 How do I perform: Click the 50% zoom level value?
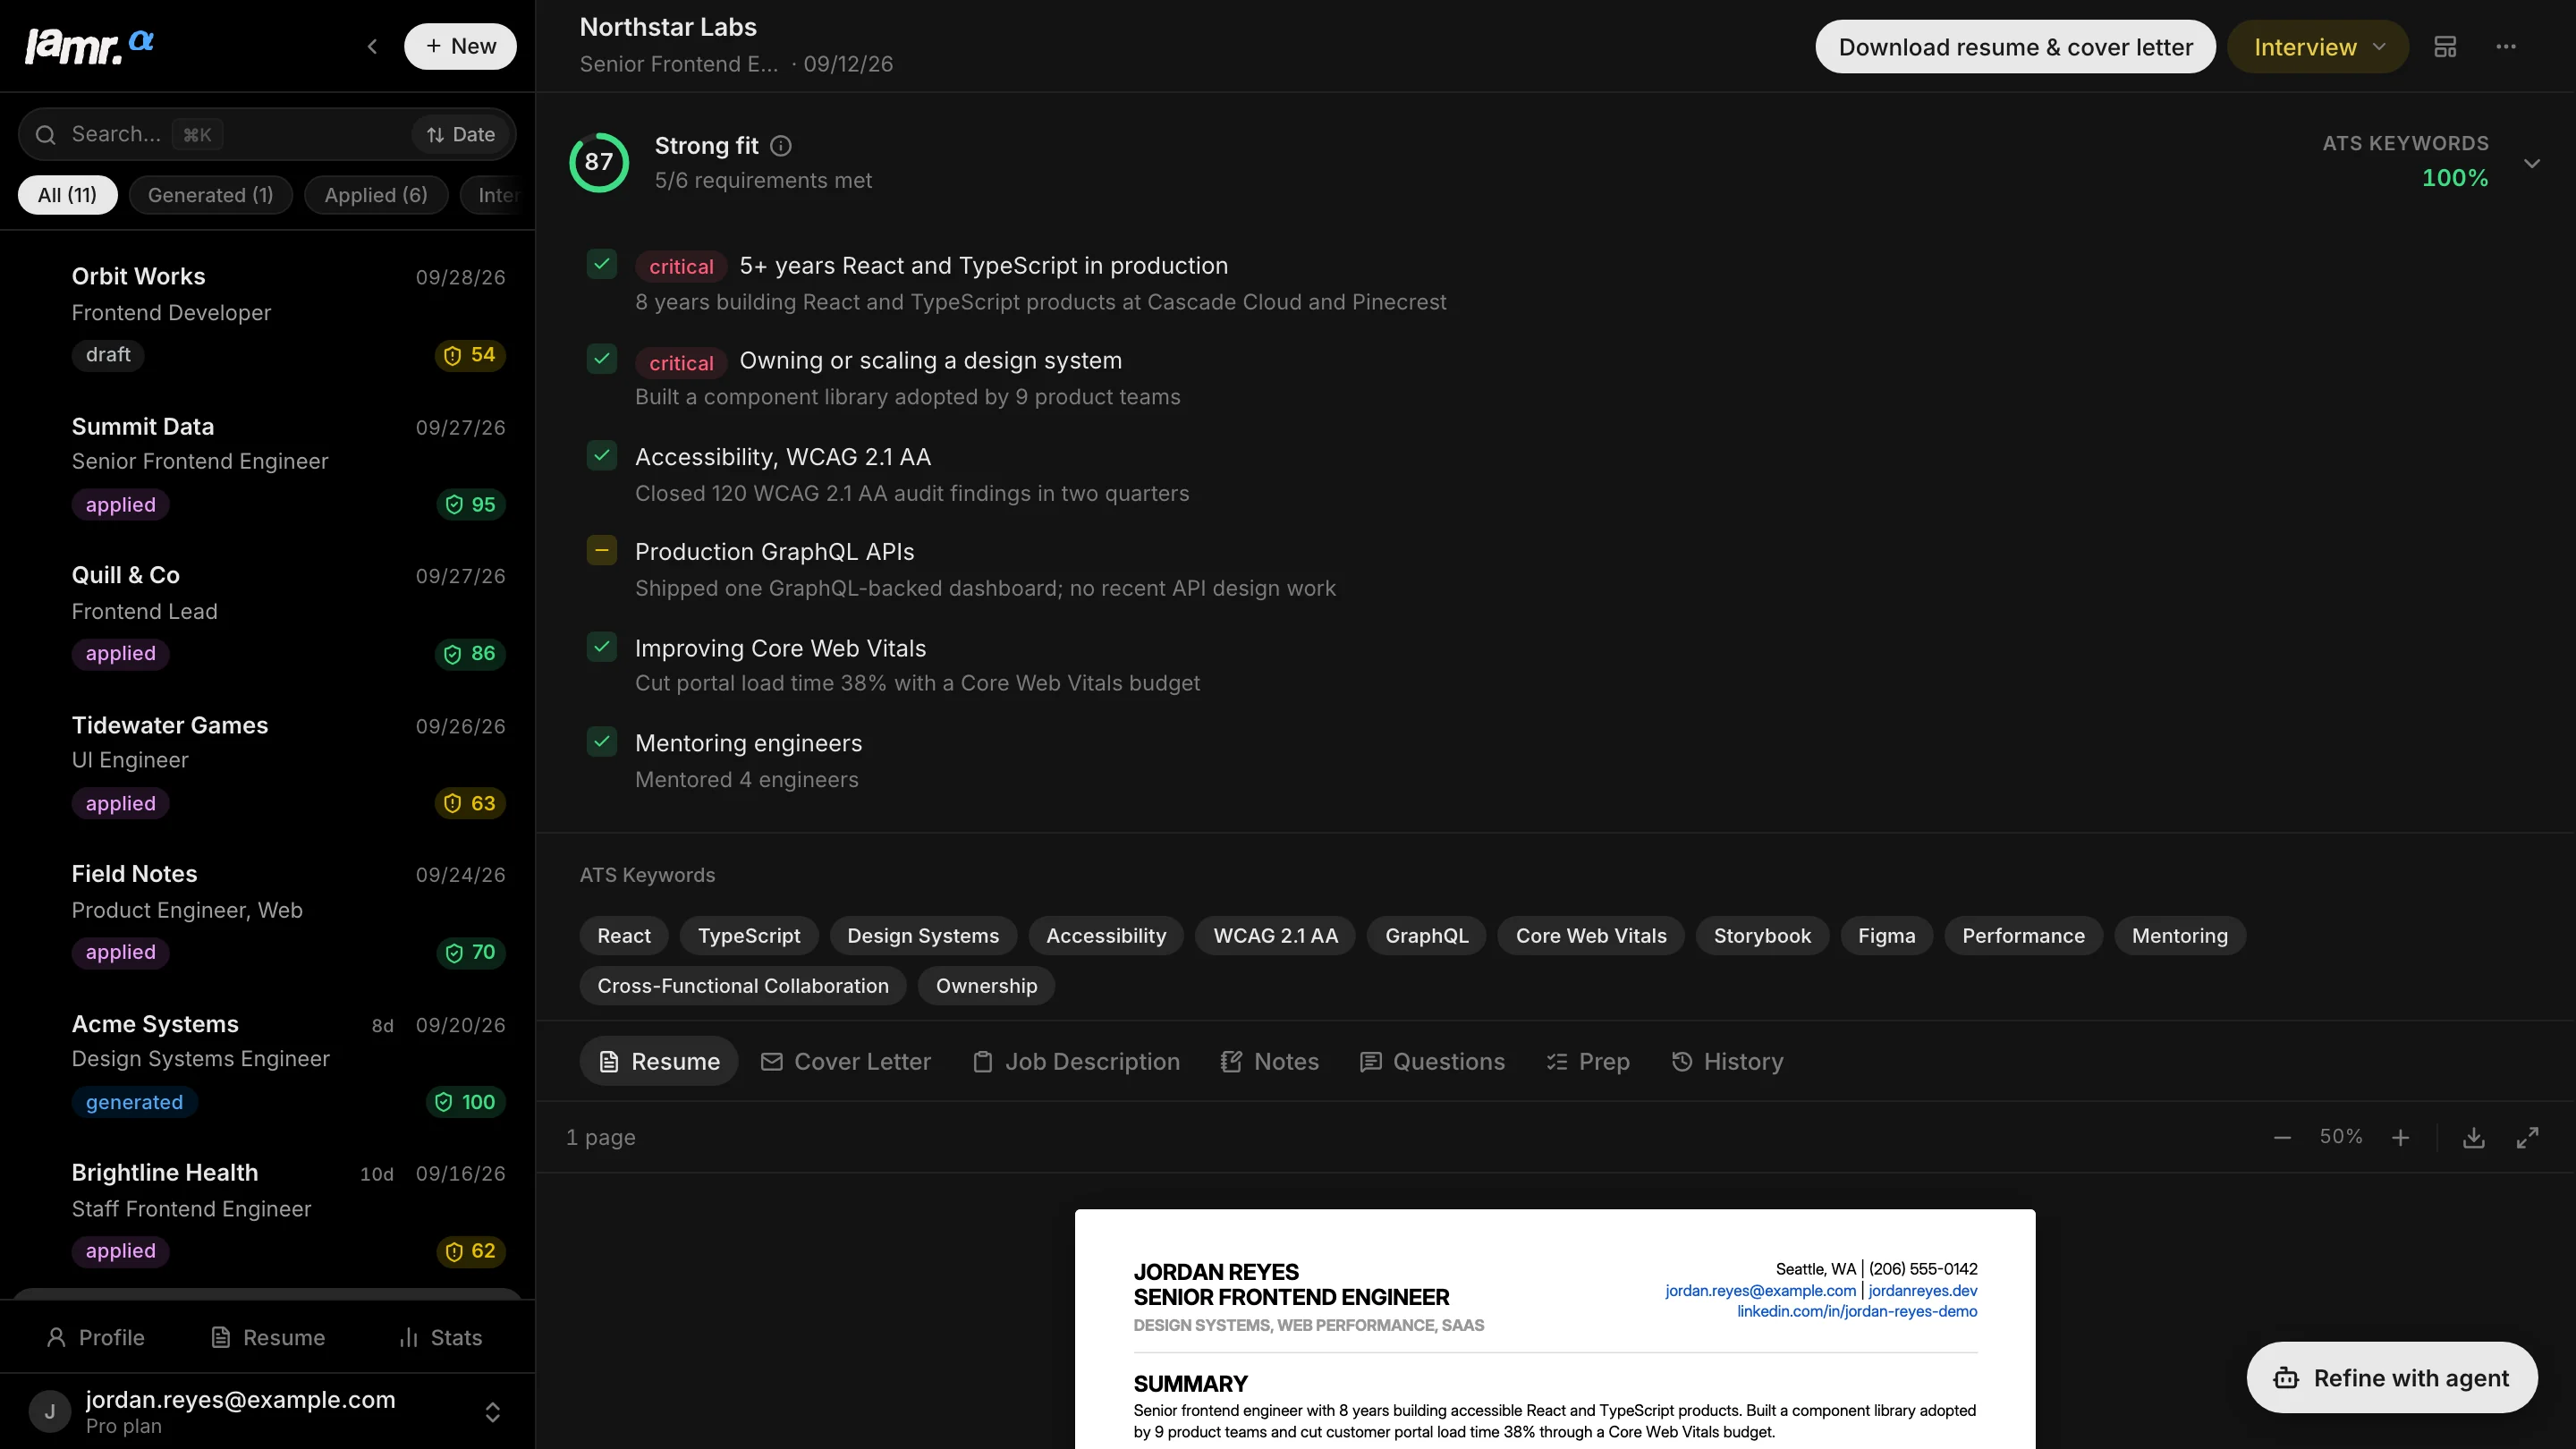click(2341, 1137)
